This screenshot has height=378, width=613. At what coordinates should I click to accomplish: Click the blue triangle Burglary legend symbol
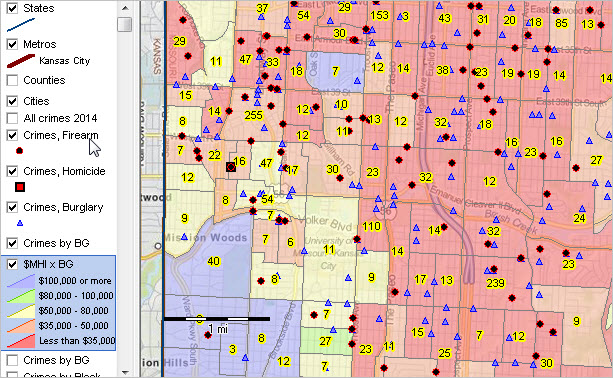[x=20, y=223]
